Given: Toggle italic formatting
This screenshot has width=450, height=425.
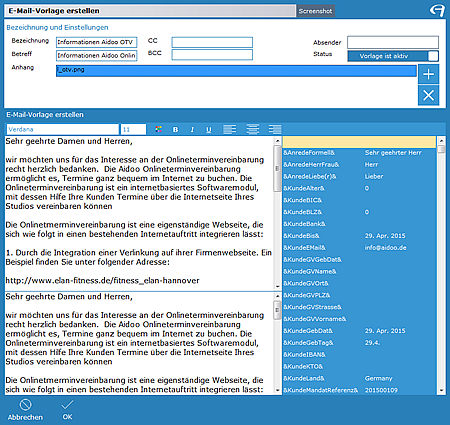Looking at the screenshot, I should coord(192,129).
